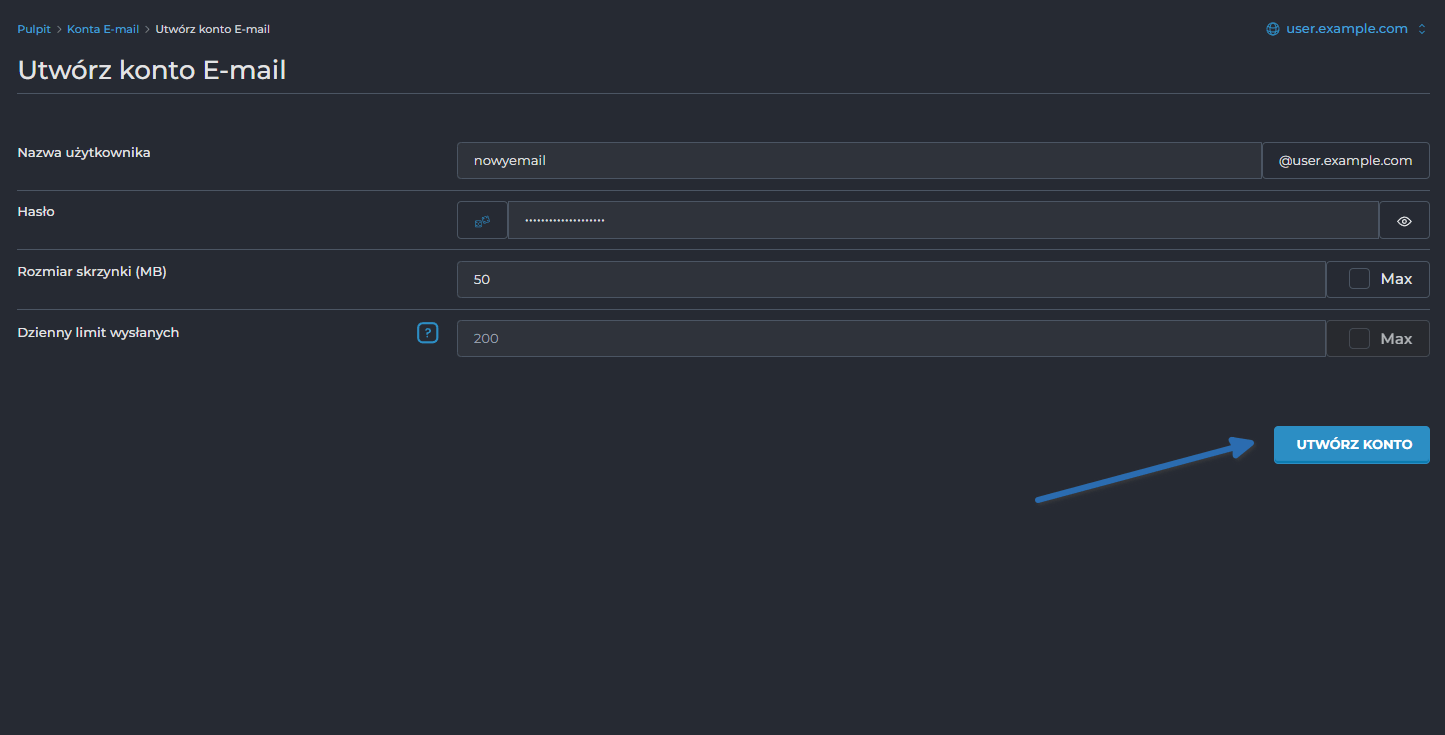Go to Pulpit in the breadcrumb
Image resolution: width=1445 pixels, height=735 pixels.
pos(34,29)
